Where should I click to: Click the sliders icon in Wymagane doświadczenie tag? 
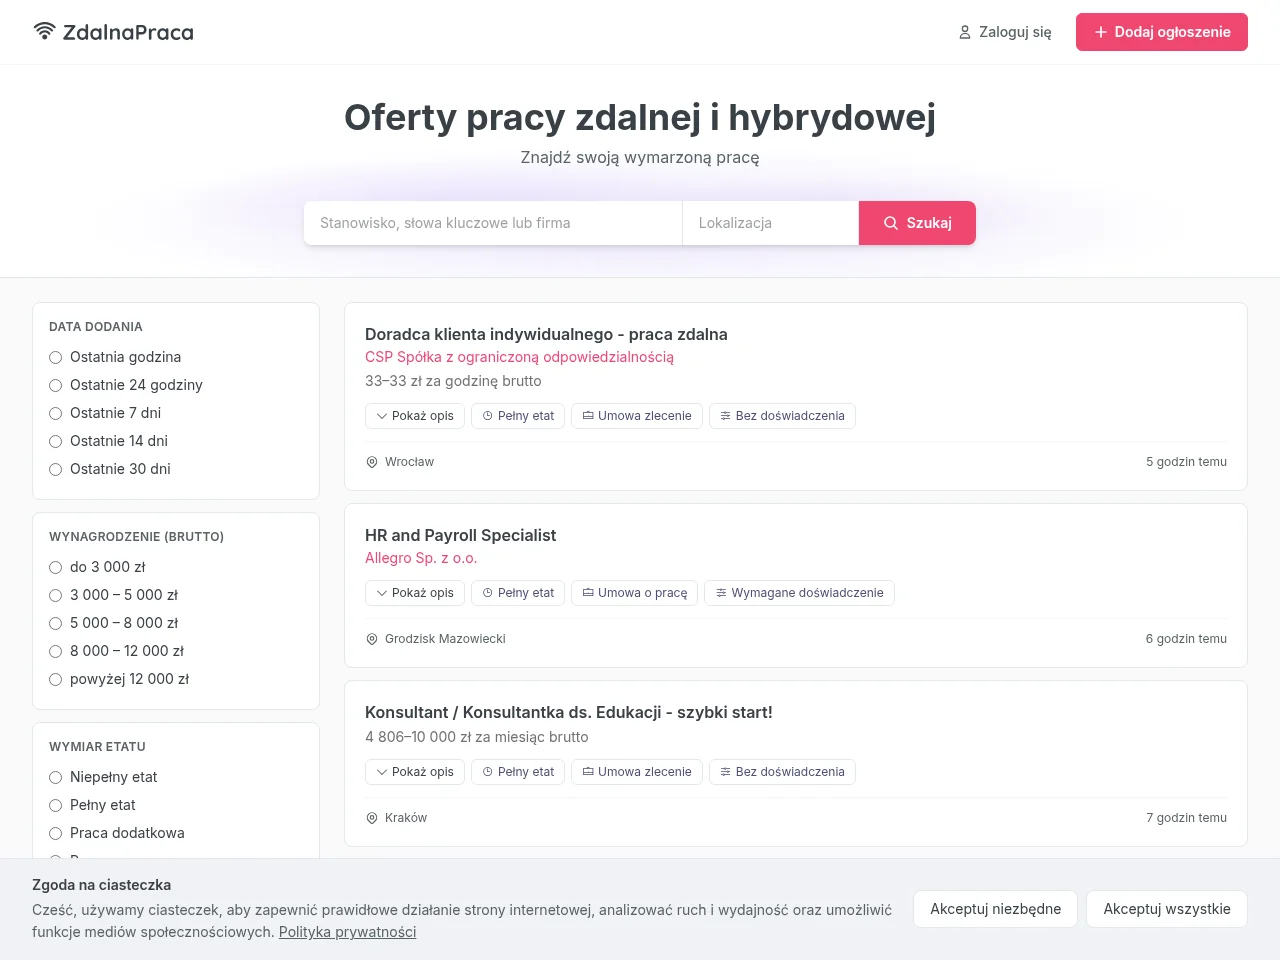tap(721, 593)
